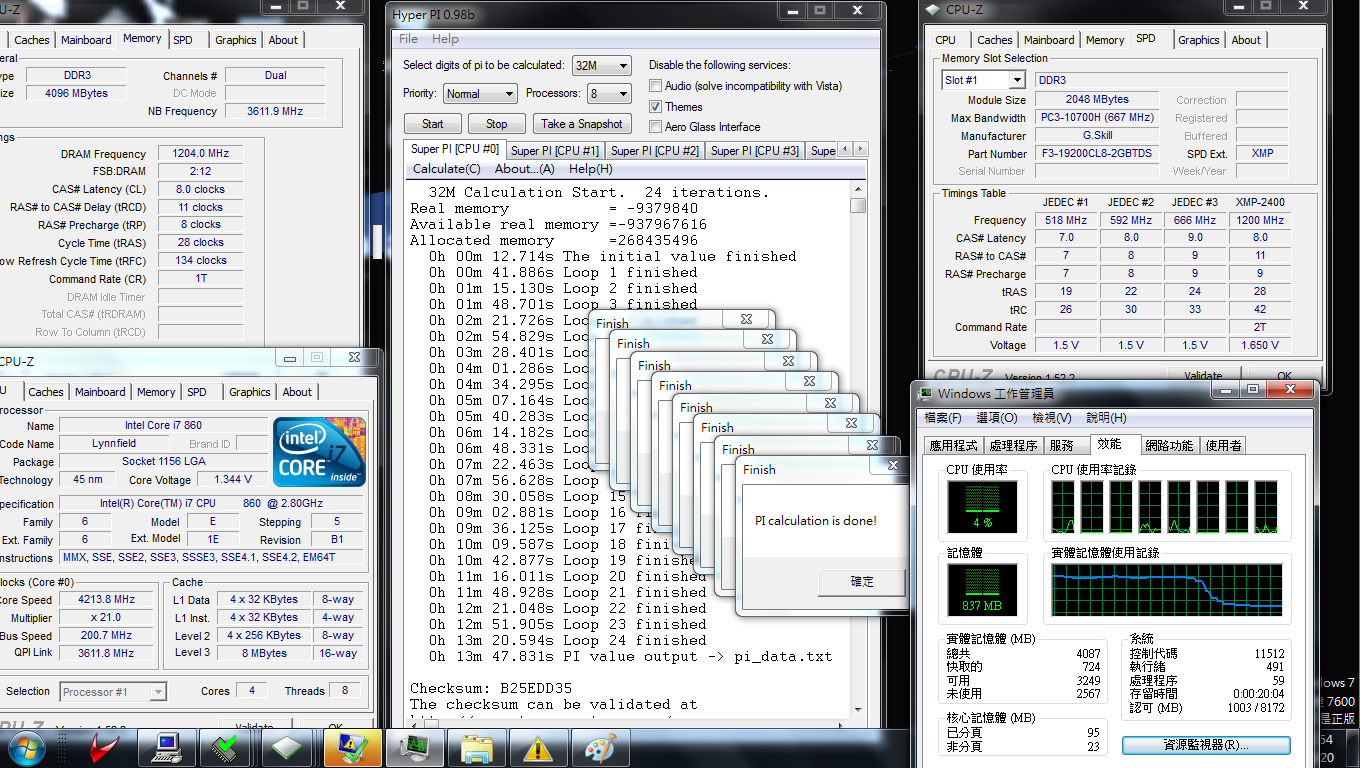Open the Hyper PI File menu
Viewport: 1360px width, 768px height.
408,39
